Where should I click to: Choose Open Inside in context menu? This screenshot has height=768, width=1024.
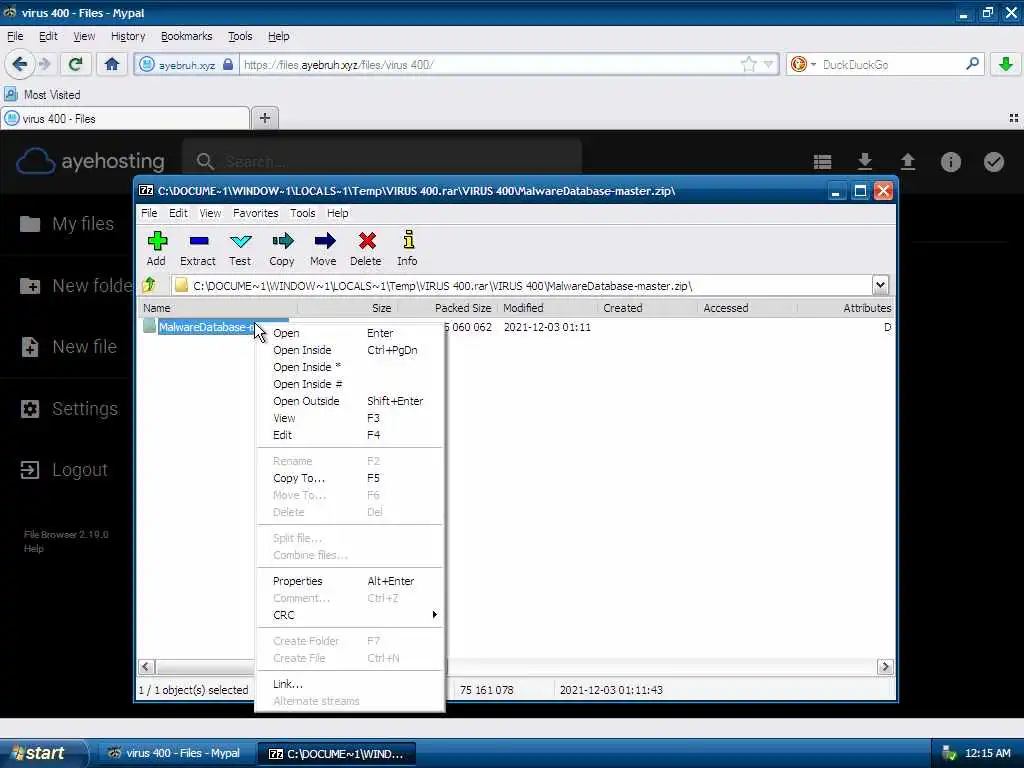point(349,350)
